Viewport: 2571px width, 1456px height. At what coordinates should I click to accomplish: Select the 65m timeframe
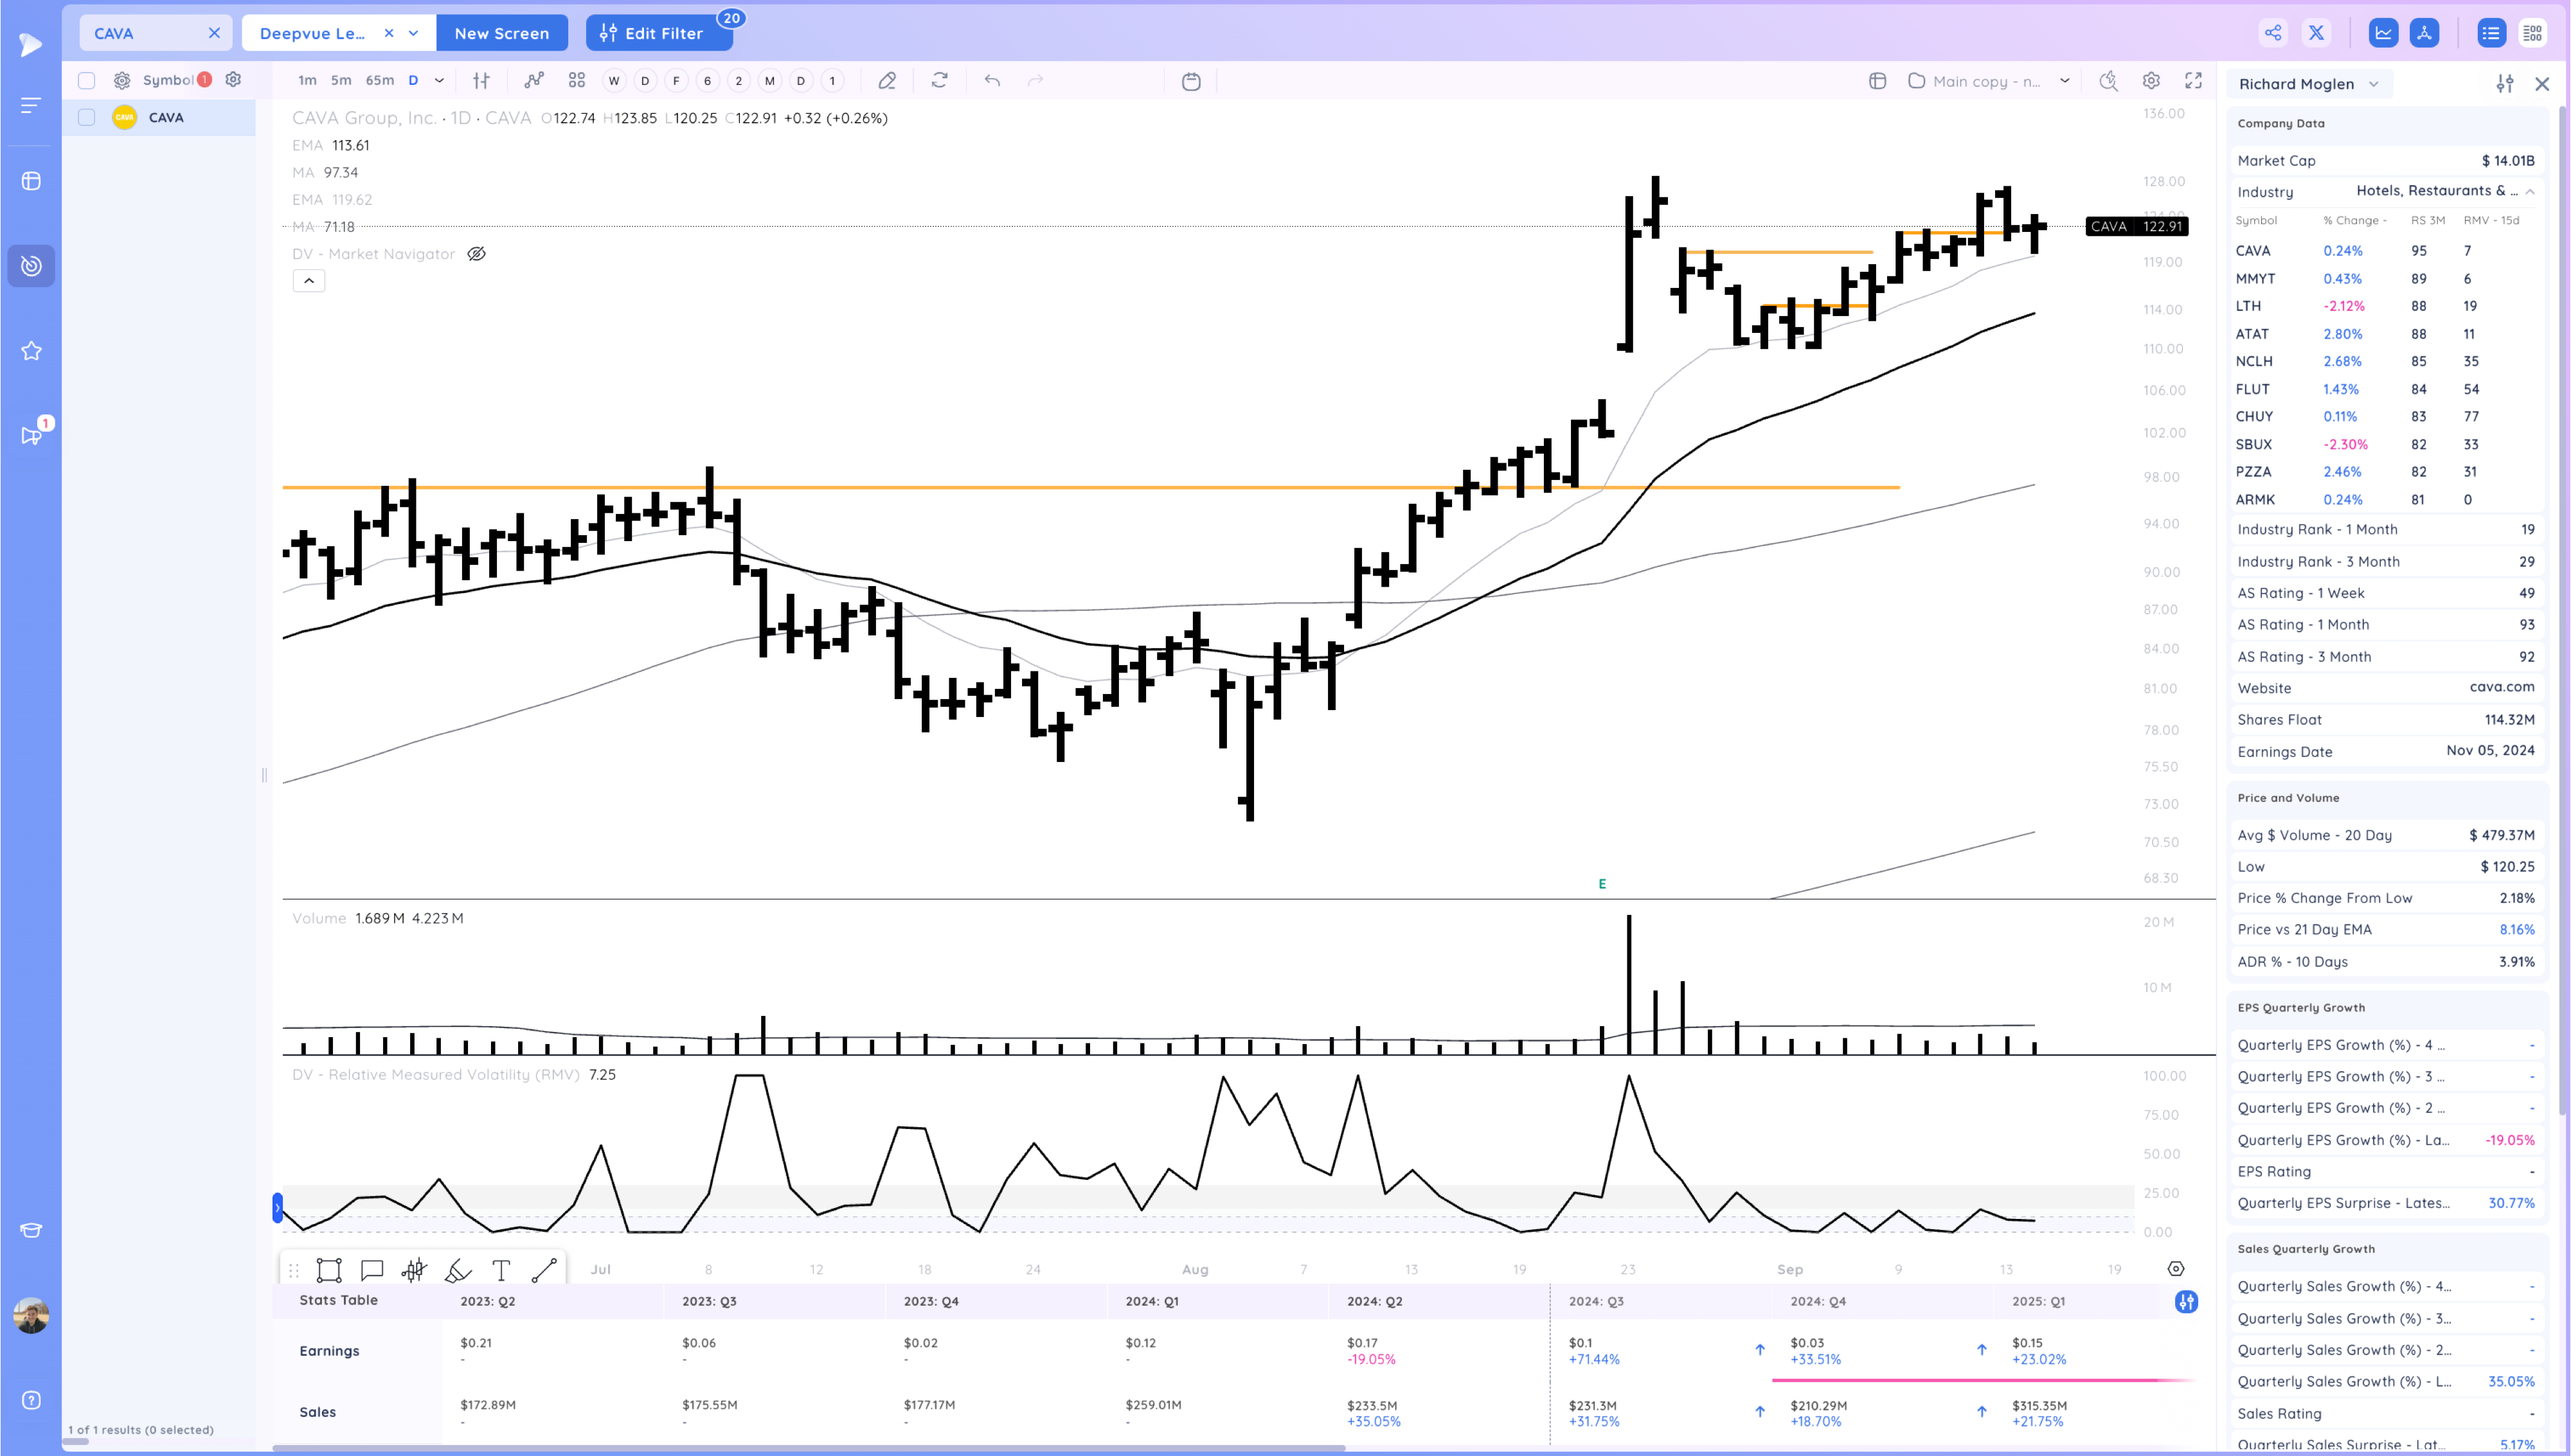(x=379, y=81)
